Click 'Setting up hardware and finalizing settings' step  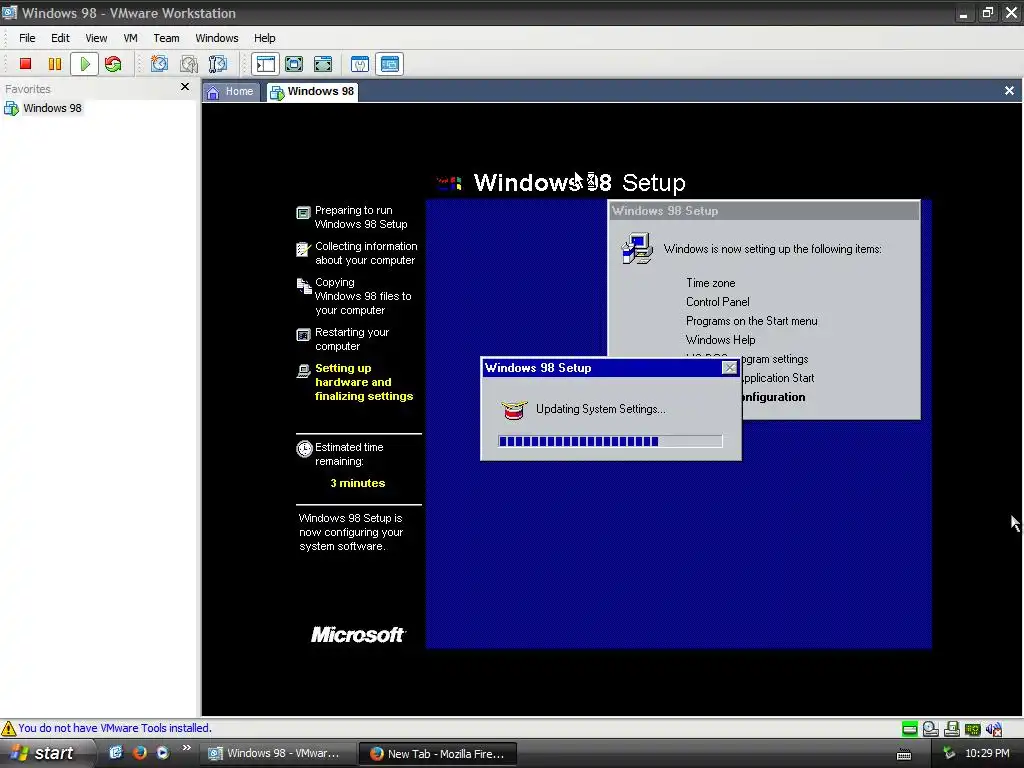(x=364, y=382)
